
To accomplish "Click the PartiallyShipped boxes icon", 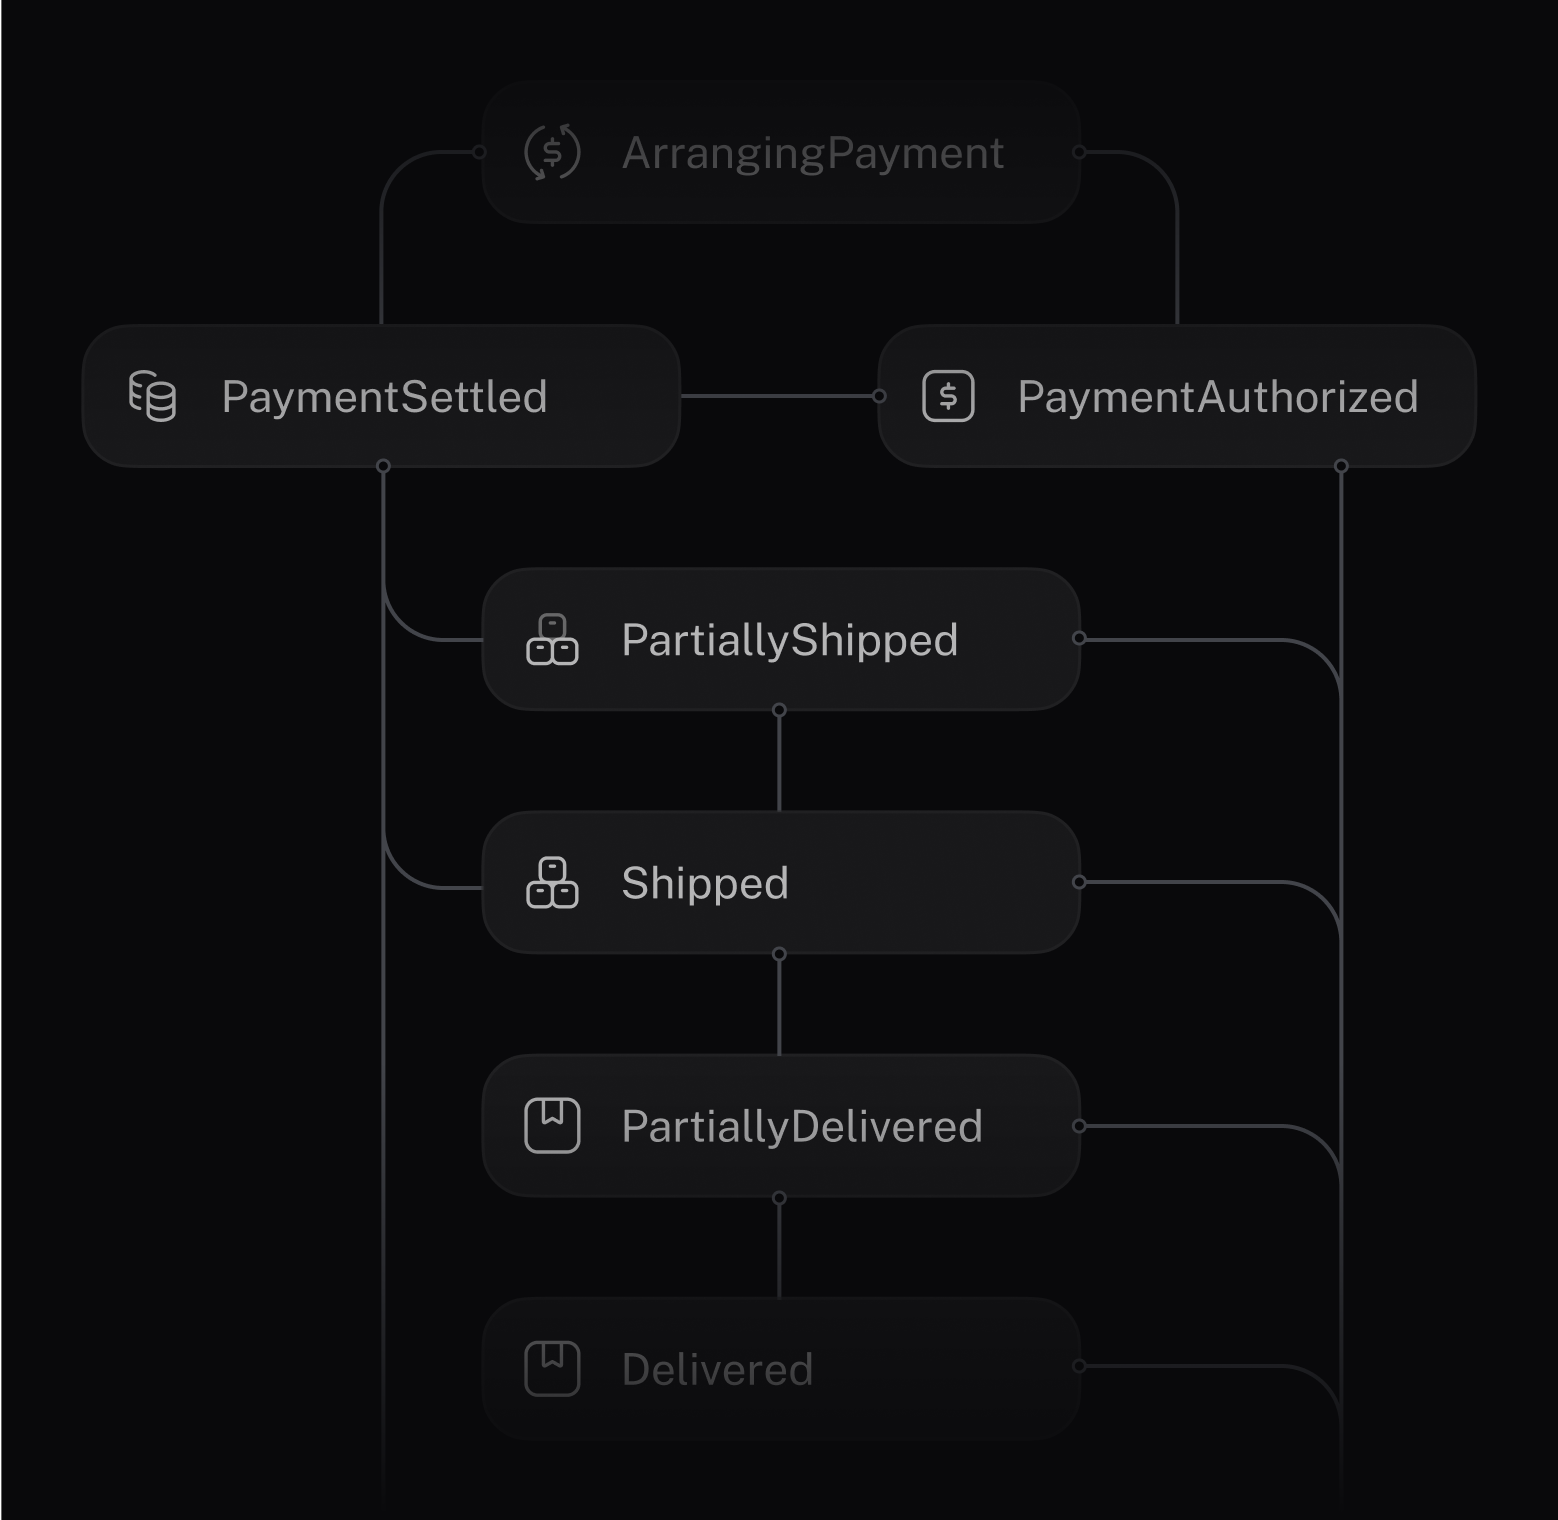I will pos(552,640).
